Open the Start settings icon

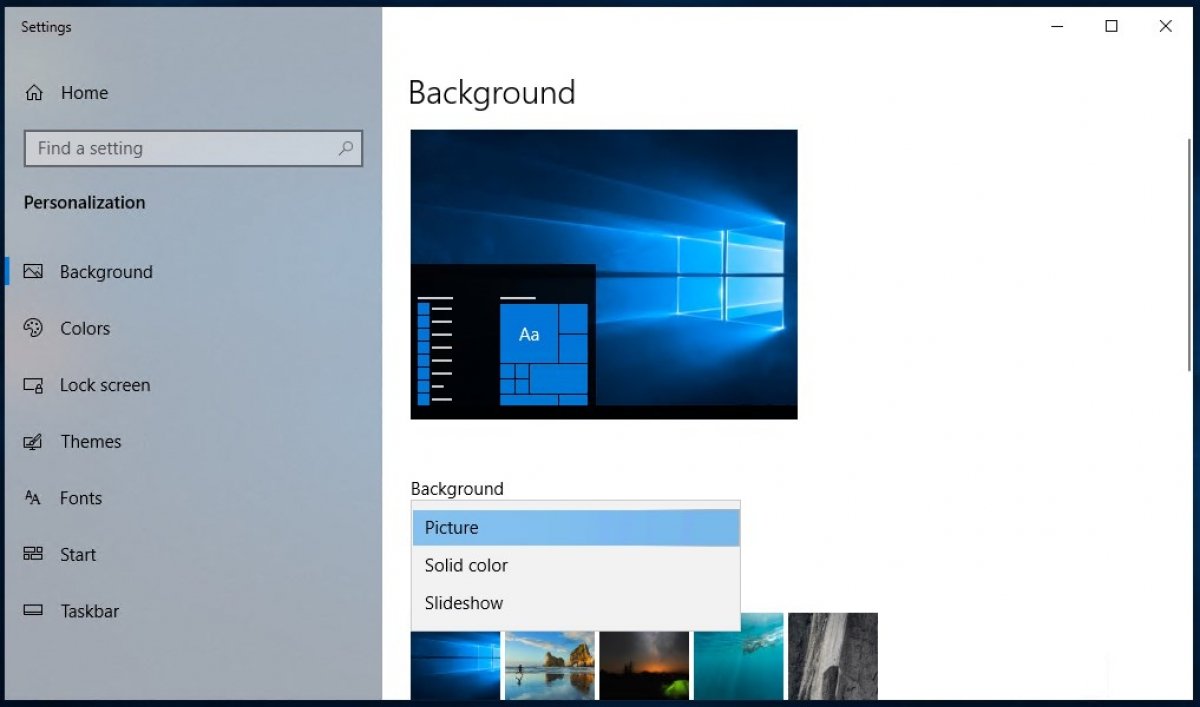(33, 554)
